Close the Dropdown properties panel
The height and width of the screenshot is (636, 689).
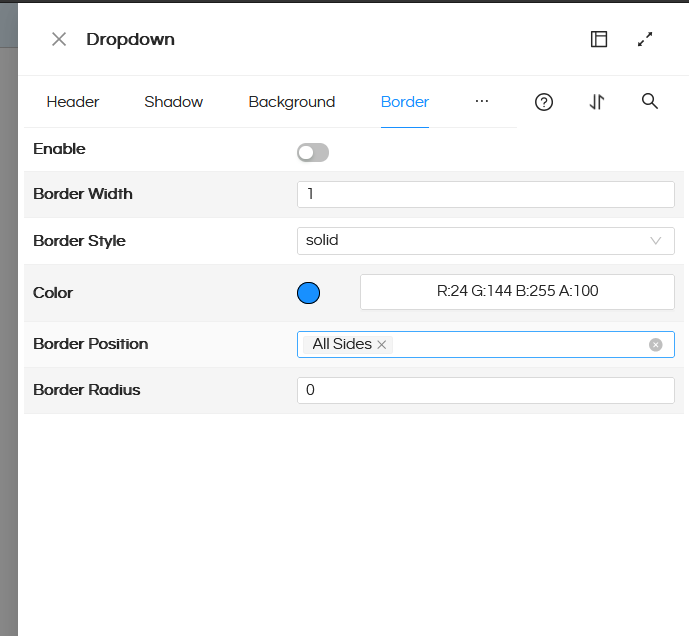tap(59, 39)
